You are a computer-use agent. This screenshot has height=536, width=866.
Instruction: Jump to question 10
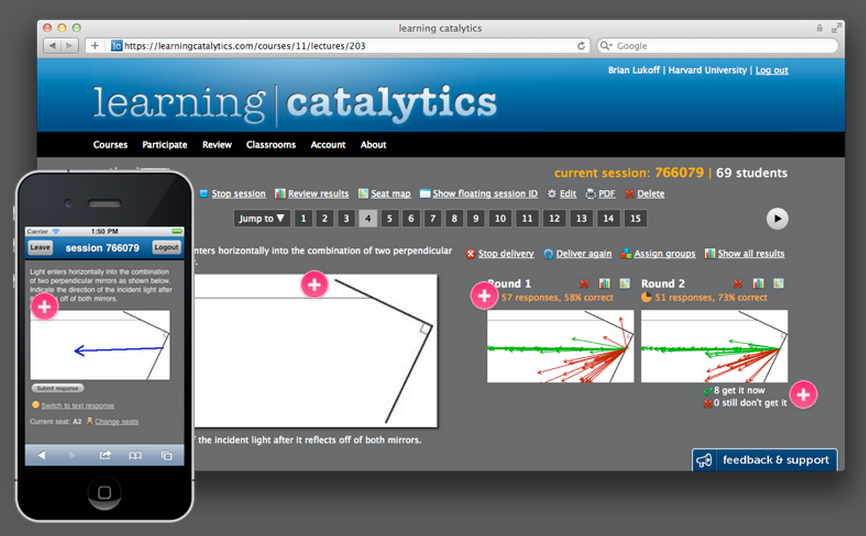pos(500,218)
